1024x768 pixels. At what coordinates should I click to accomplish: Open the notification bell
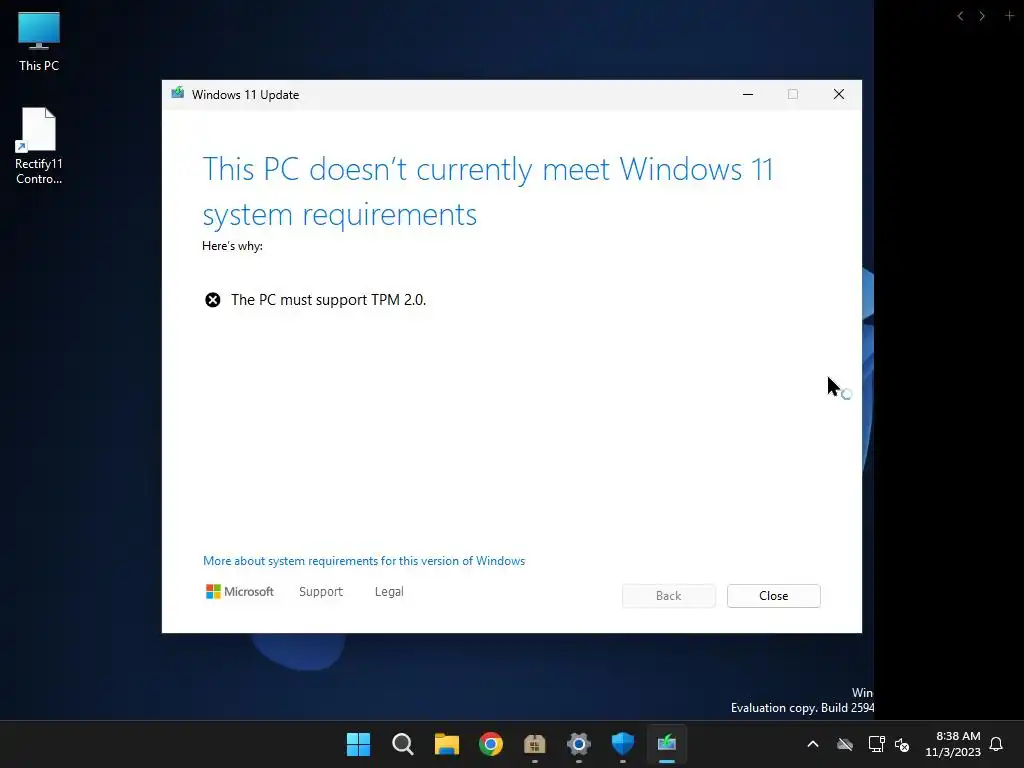click(996, 744)
